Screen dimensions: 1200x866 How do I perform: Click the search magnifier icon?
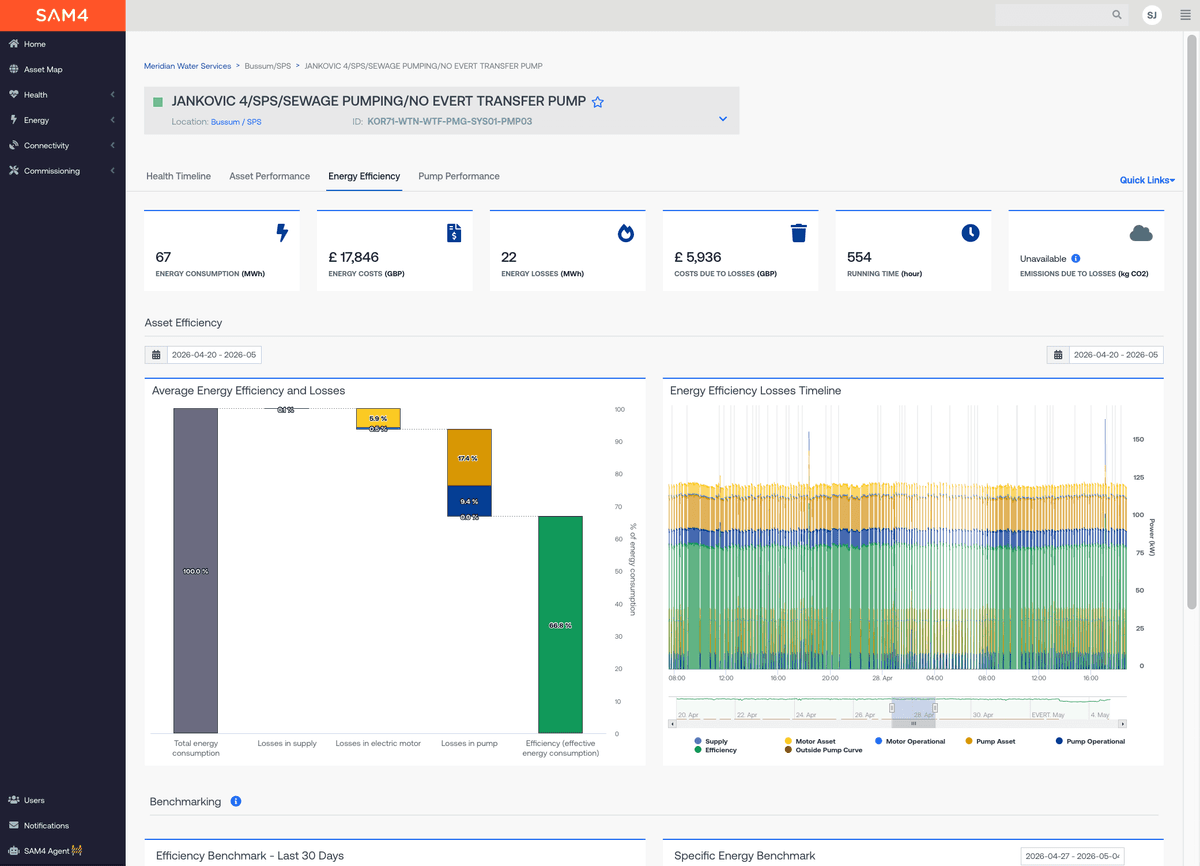tap(1117, 15)
